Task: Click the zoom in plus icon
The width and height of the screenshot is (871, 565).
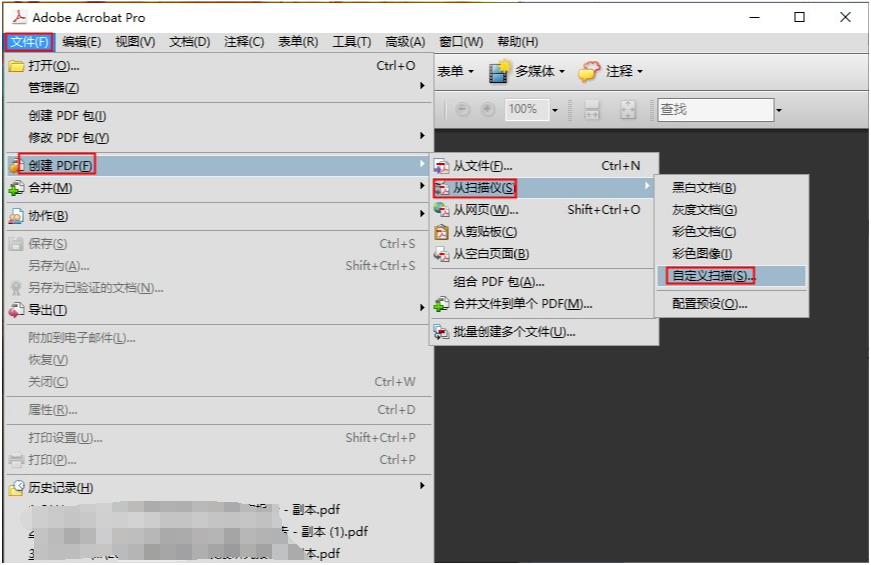Action: point(488,109)
